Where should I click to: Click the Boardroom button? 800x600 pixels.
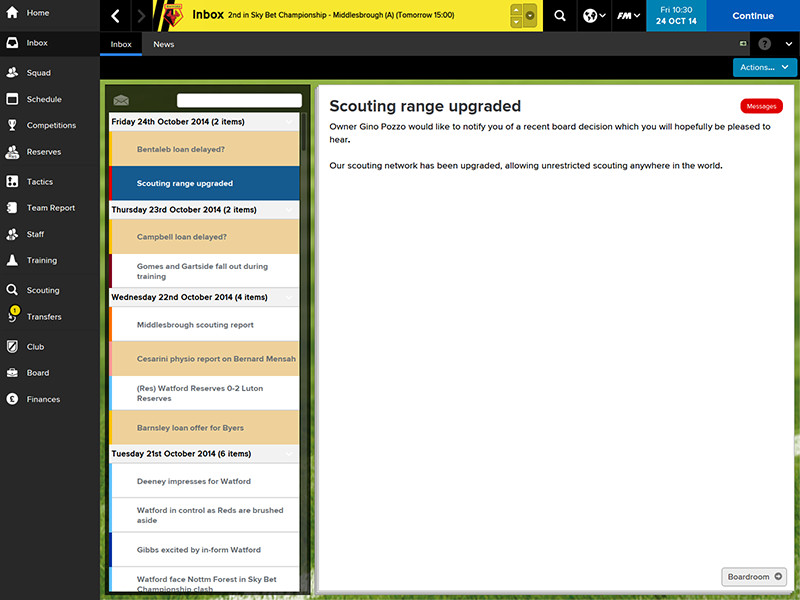(x=754, y=577)
